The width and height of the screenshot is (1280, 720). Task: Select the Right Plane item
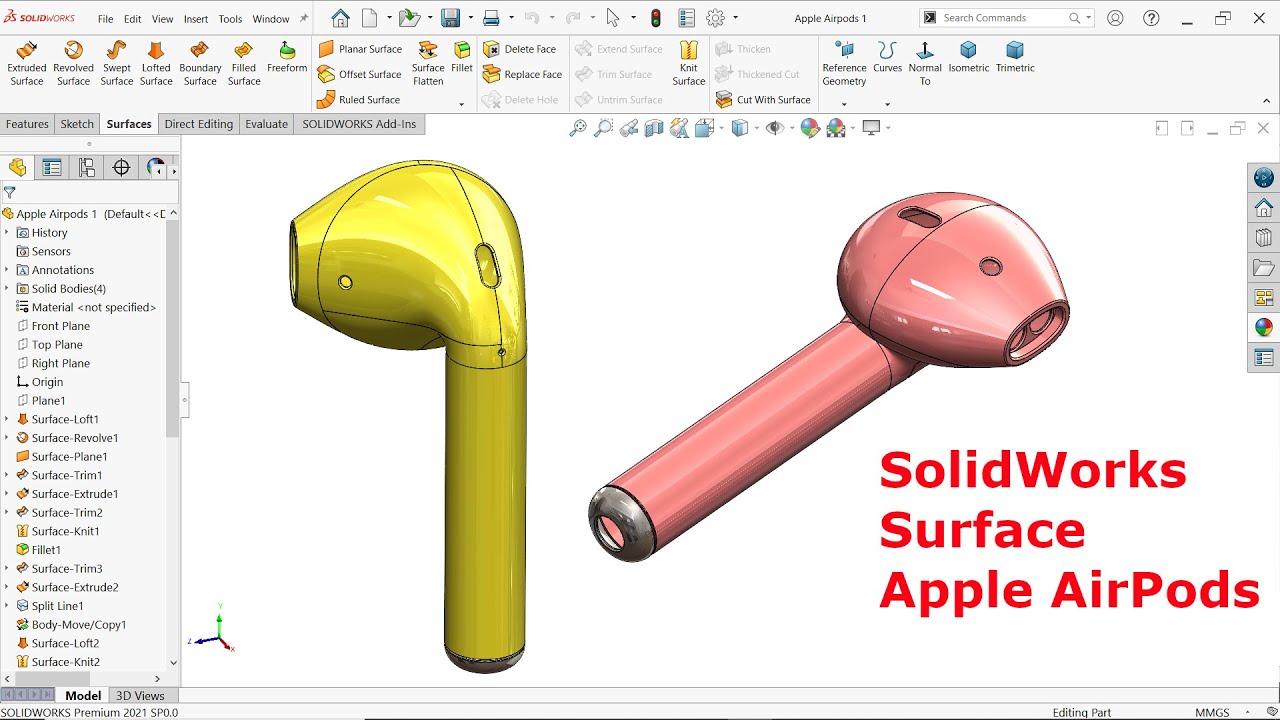click(53, 363)
